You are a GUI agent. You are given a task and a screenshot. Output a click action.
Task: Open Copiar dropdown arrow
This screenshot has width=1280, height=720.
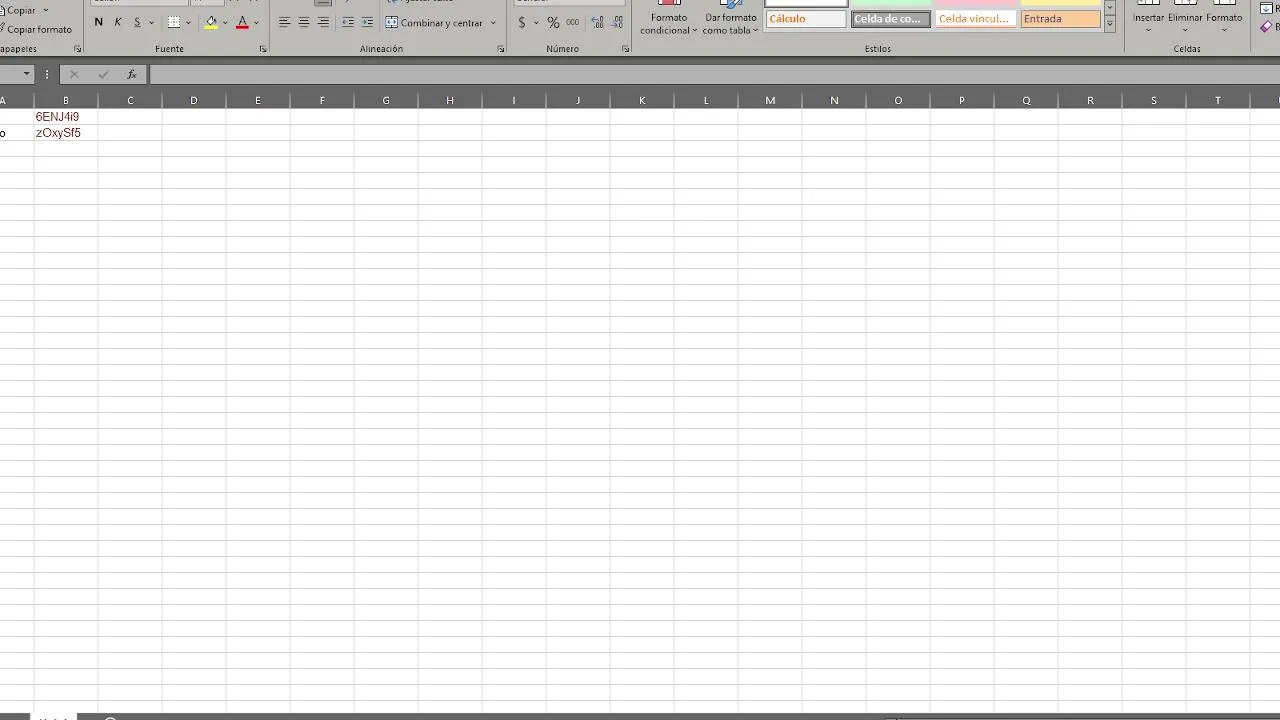pyautogui.click(x=46, y=10)
